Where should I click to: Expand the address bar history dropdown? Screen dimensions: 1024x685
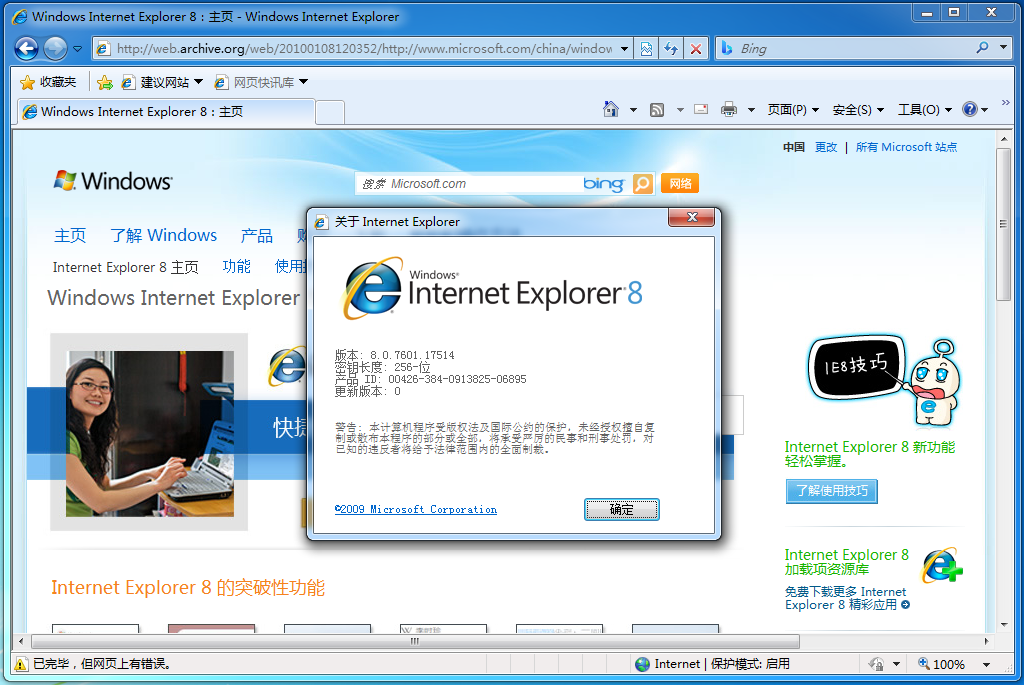[x=624, y=48]
